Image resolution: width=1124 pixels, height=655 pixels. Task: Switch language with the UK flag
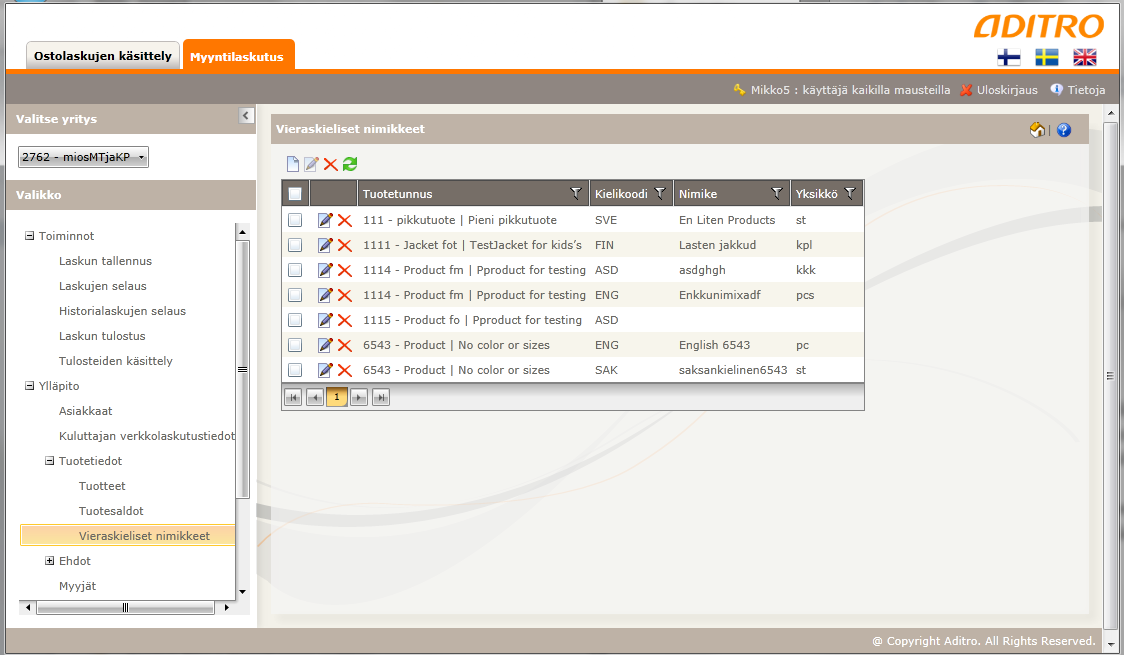tap(1085, 57)
